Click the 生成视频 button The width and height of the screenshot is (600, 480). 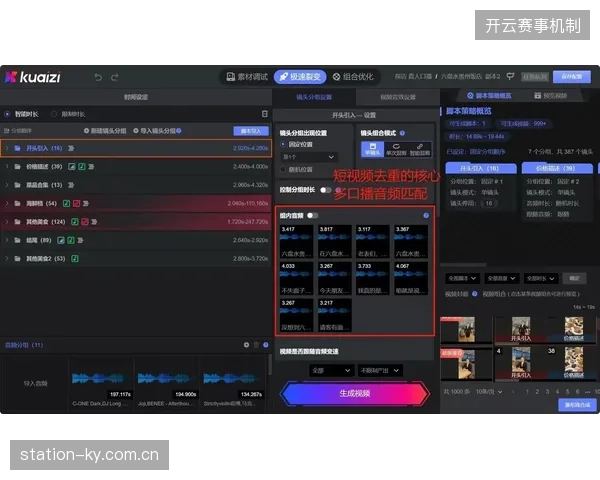(x=354, y=393)
